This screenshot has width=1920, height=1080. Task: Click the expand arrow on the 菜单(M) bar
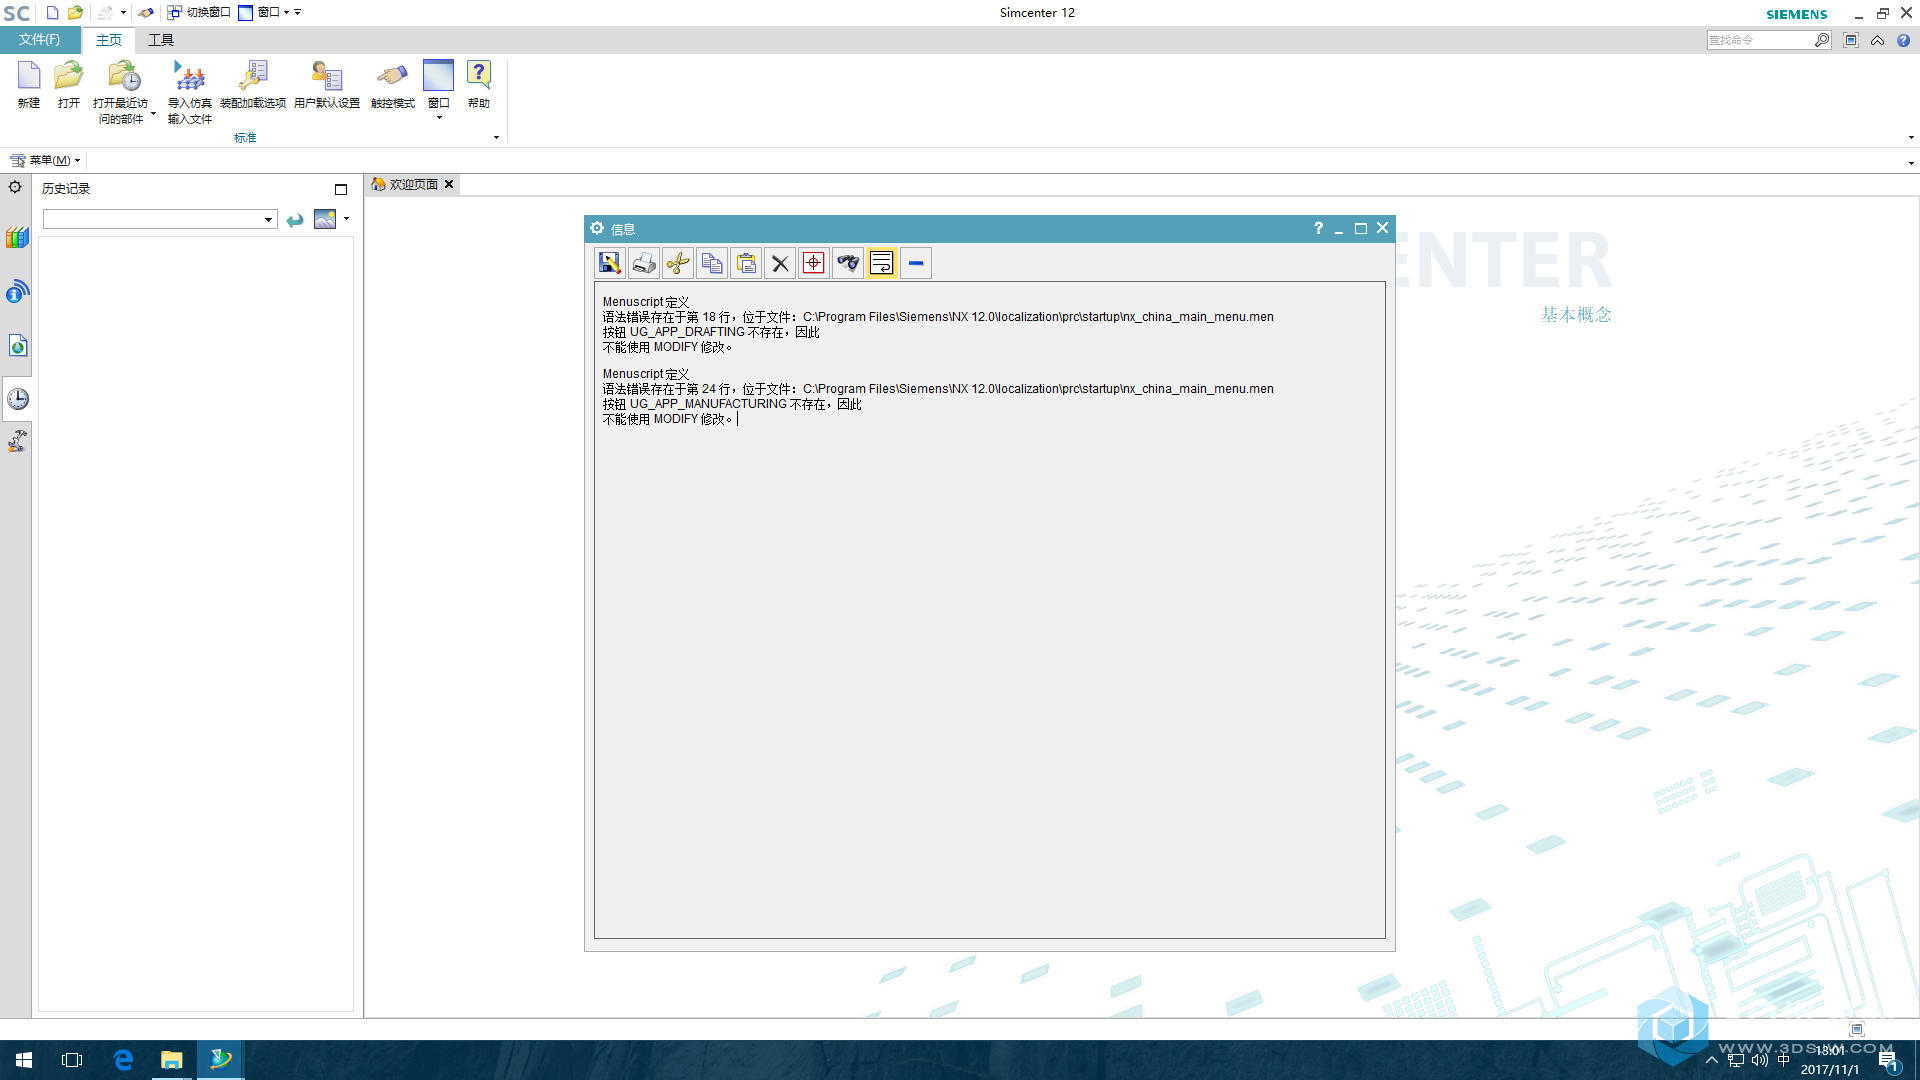point(1911,163)
